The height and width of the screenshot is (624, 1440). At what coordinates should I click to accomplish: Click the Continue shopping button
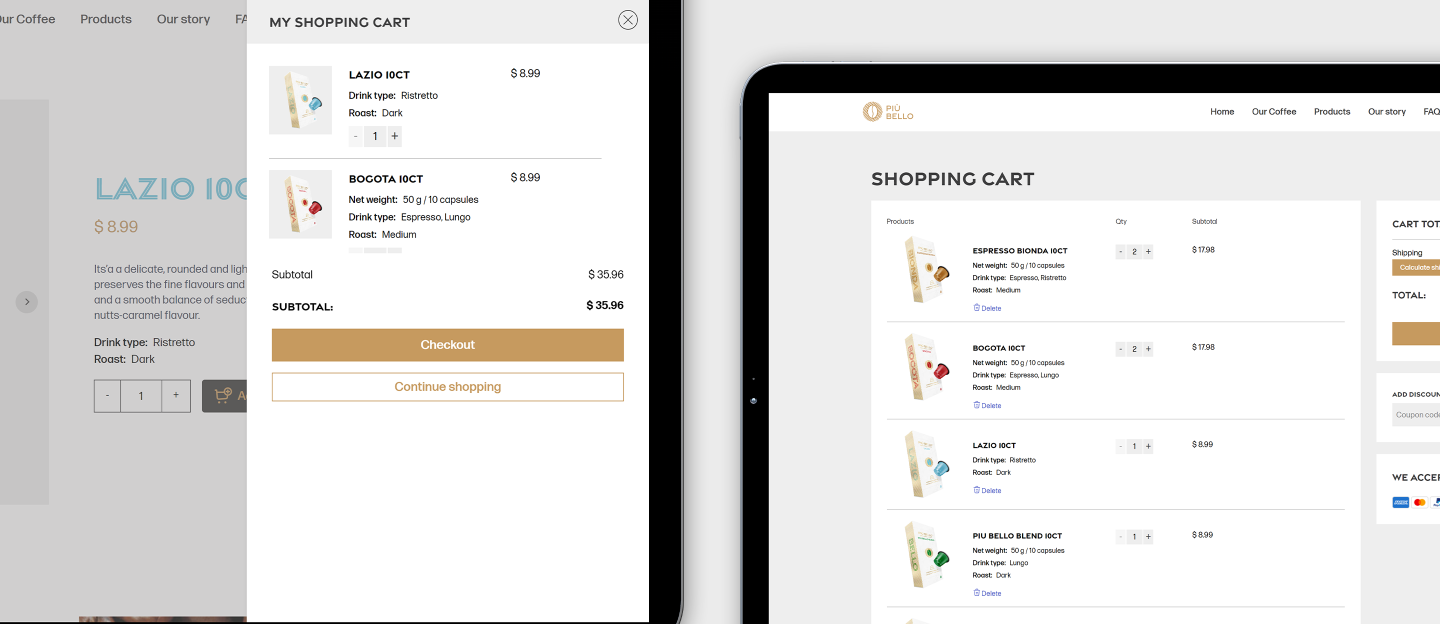tap(448, 387)
